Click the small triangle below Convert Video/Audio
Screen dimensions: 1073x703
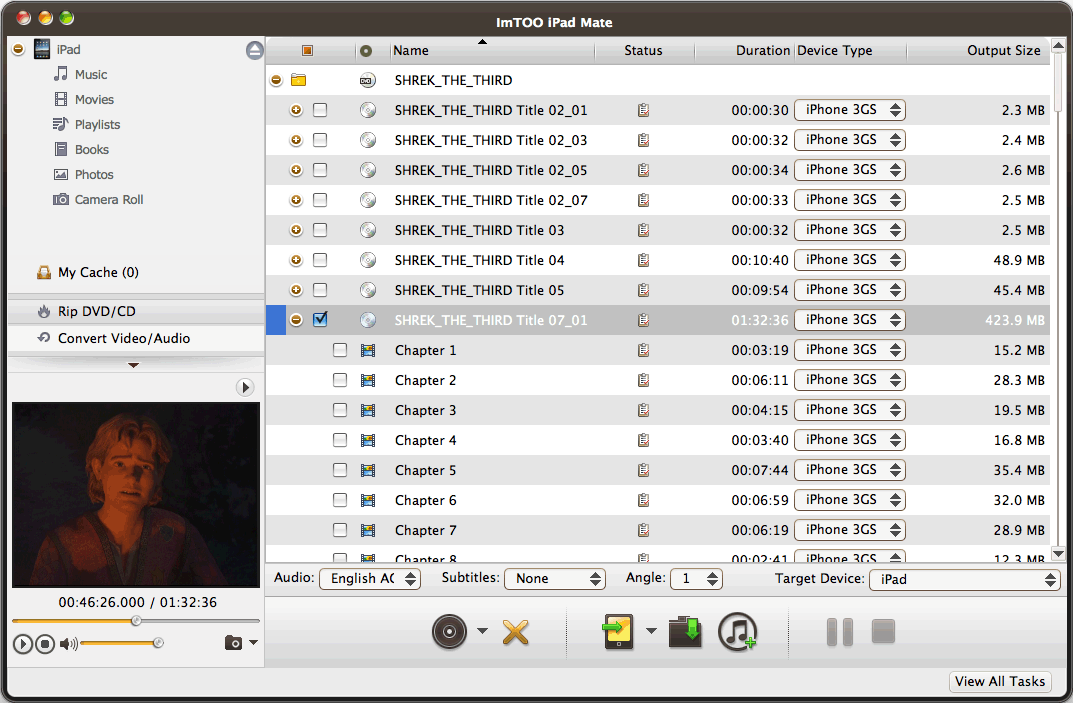(x=133, y=365)
